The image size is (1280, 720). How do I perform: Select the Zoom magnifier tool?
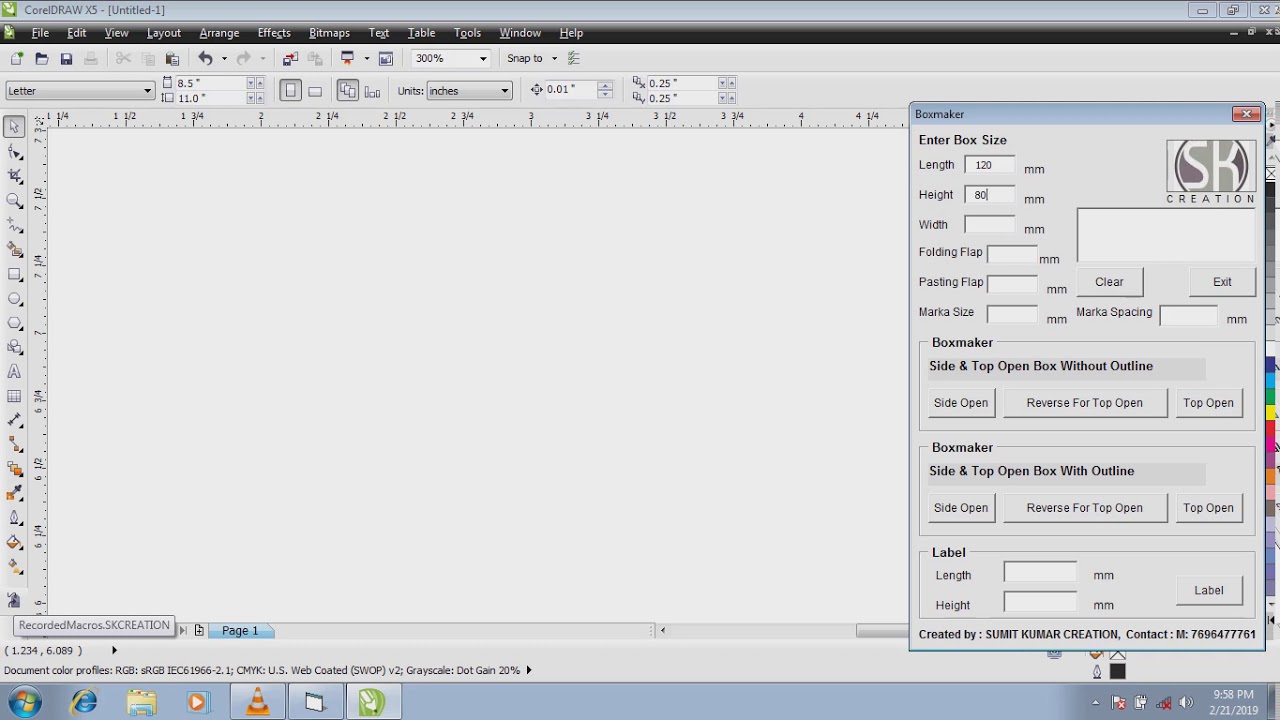(x=14, y=201)
